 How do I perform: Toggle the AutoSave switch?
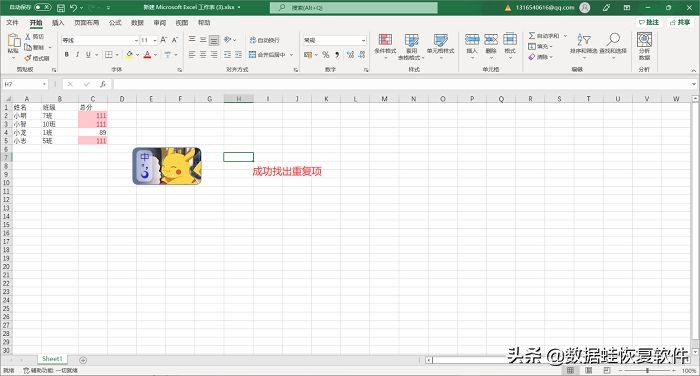[x=42, y=8]
